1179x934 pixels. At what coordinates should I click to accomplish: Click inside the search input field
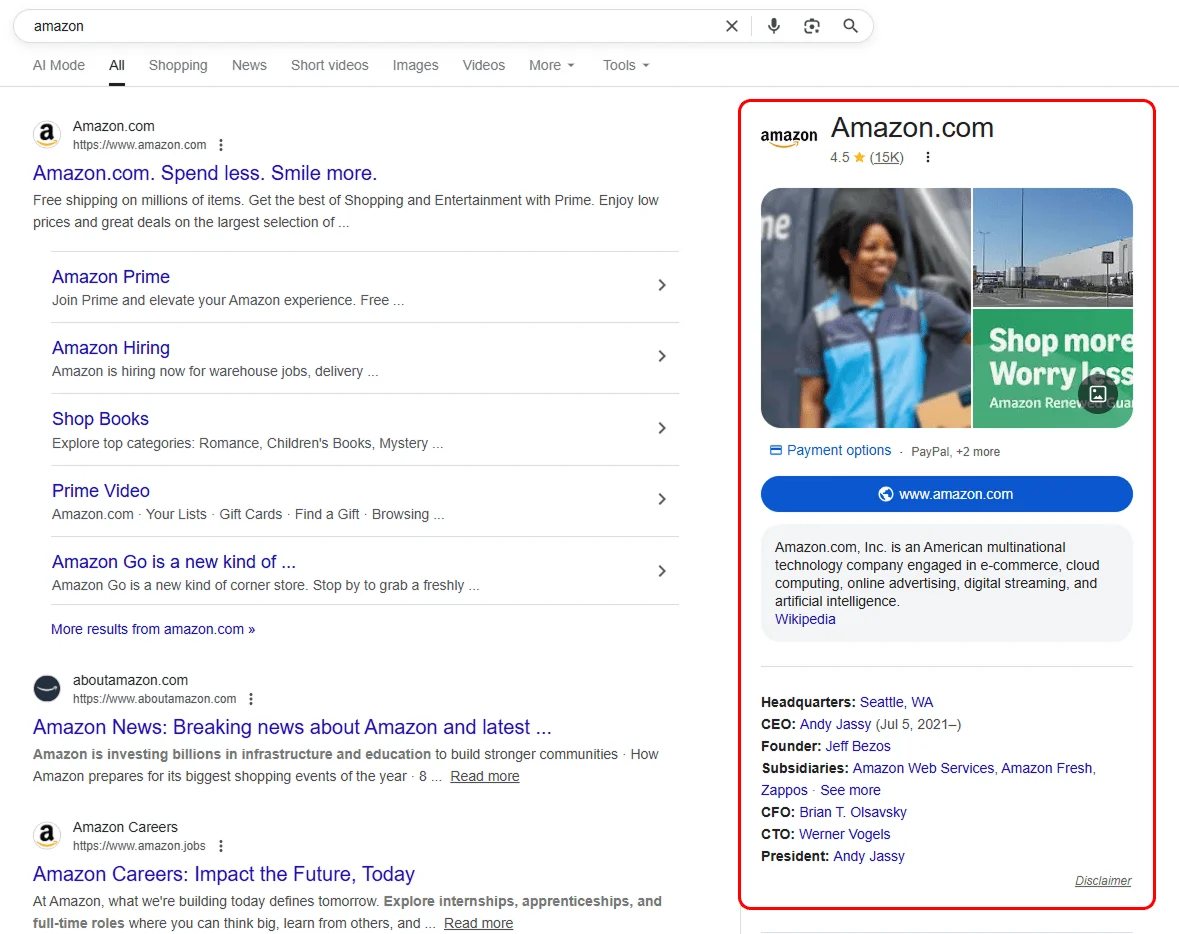coord(300,26)
